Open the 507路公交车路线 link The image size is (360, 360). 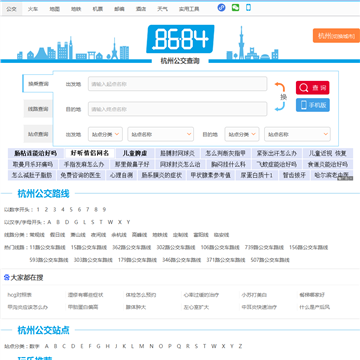point(270,260)
